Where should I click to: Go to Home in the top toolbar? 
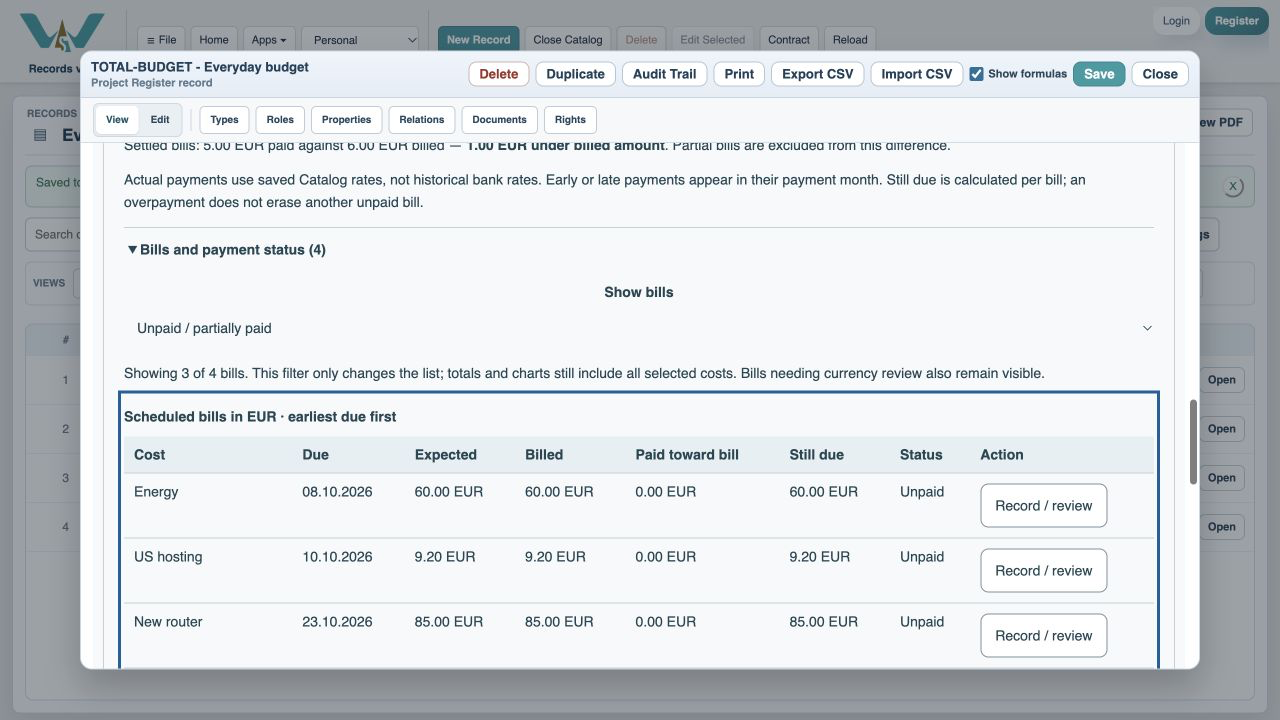click(214, 40)
